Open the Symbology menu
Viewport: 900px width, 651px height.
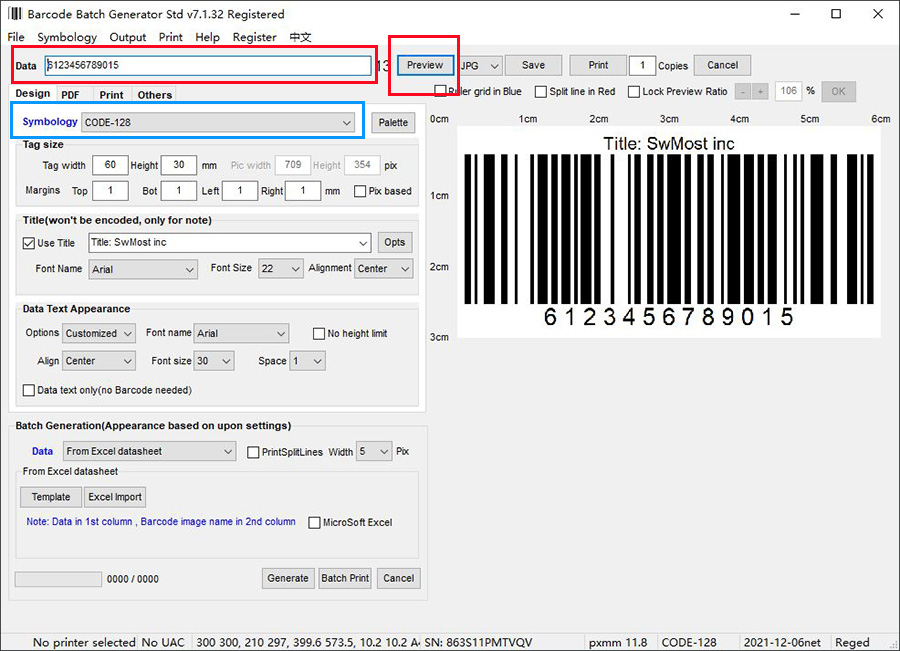[x=67, y=37]
